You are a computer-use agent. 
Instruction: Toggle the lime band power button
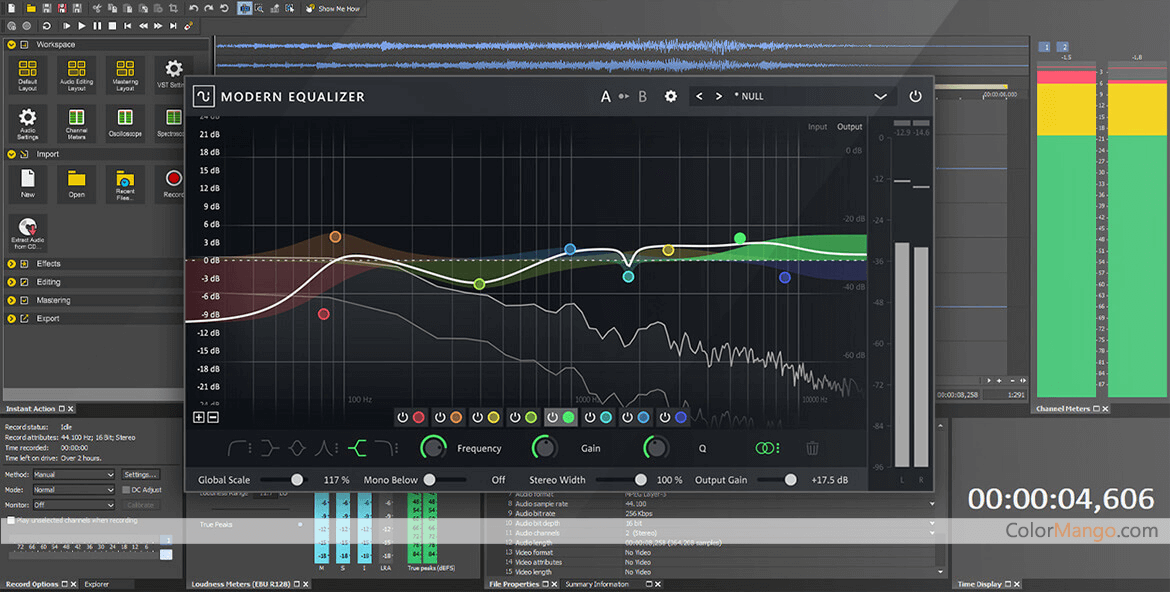tap(515, 417)
